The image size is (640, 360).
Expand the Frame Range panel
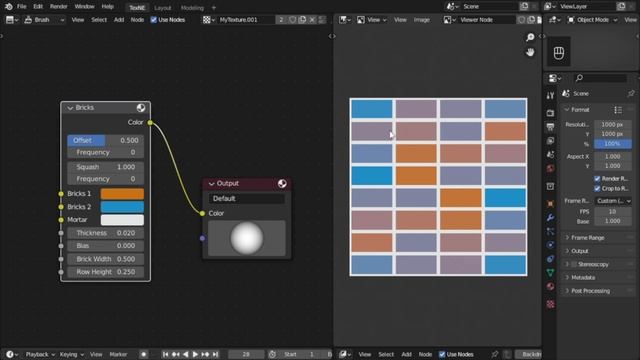[567, 238]
